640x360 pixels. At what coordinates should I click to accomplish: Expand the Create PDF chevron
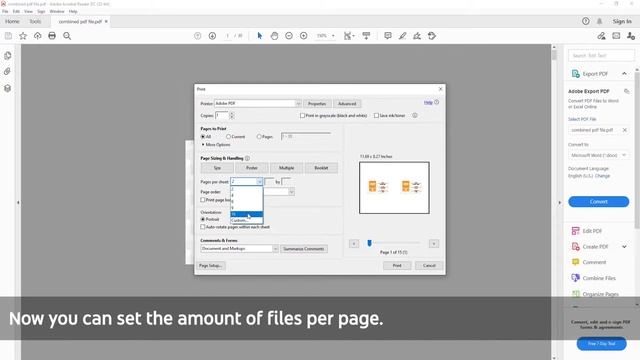pos(624,247)
